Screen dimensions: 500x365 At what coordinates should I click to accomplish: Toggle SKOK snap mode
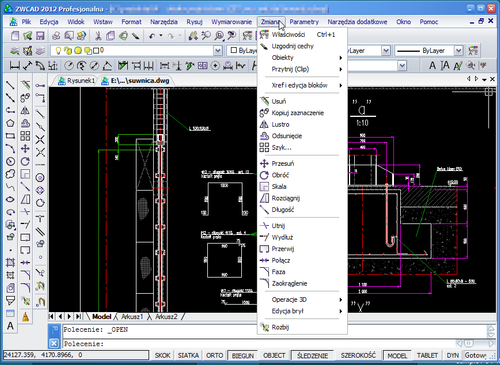(163, 355)
